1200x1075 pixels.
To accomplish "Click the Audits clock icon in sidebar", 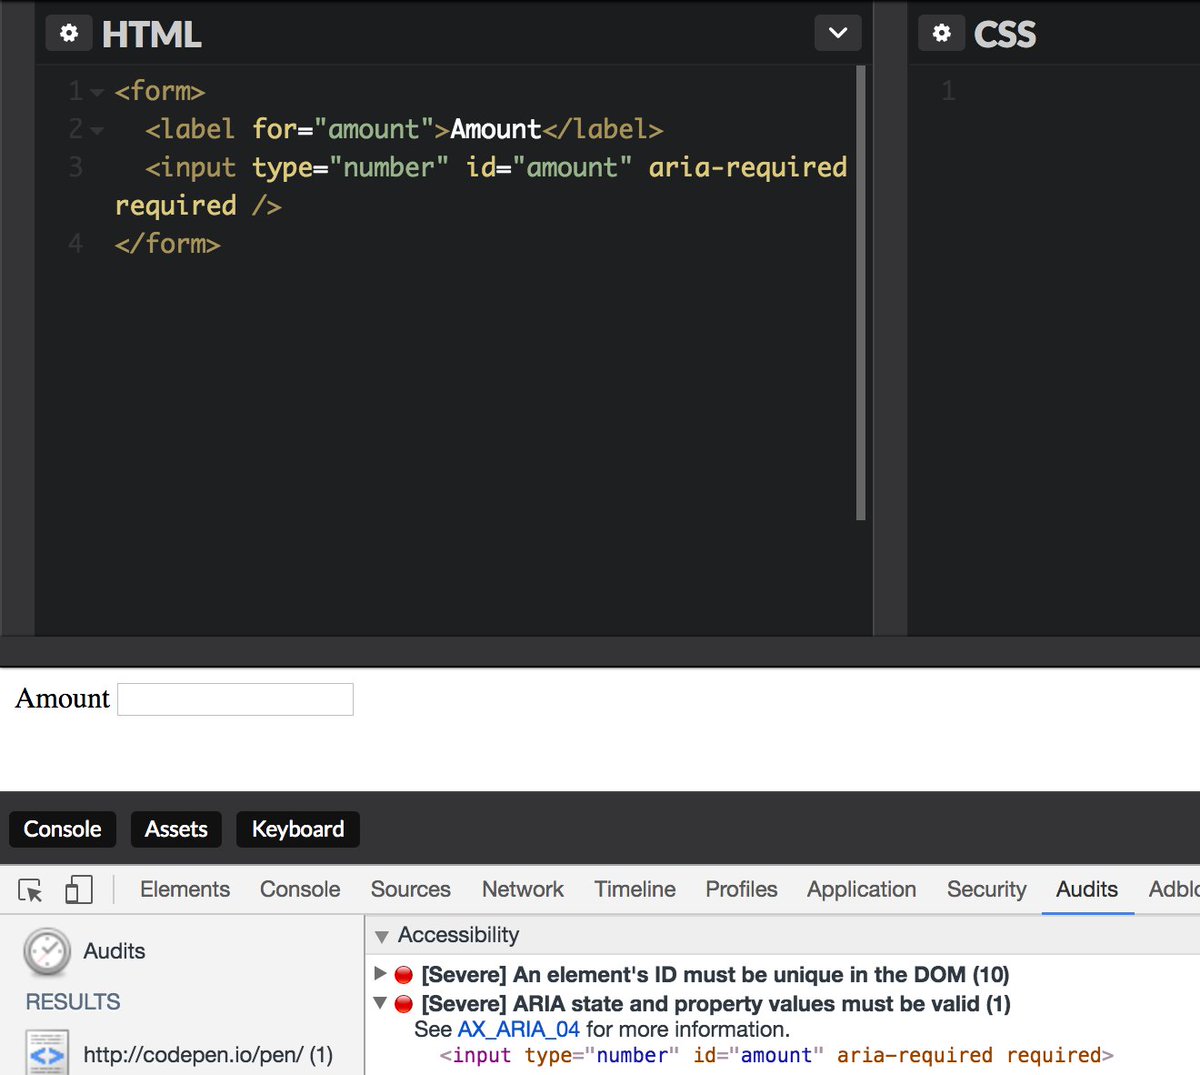I will (47, 951).
